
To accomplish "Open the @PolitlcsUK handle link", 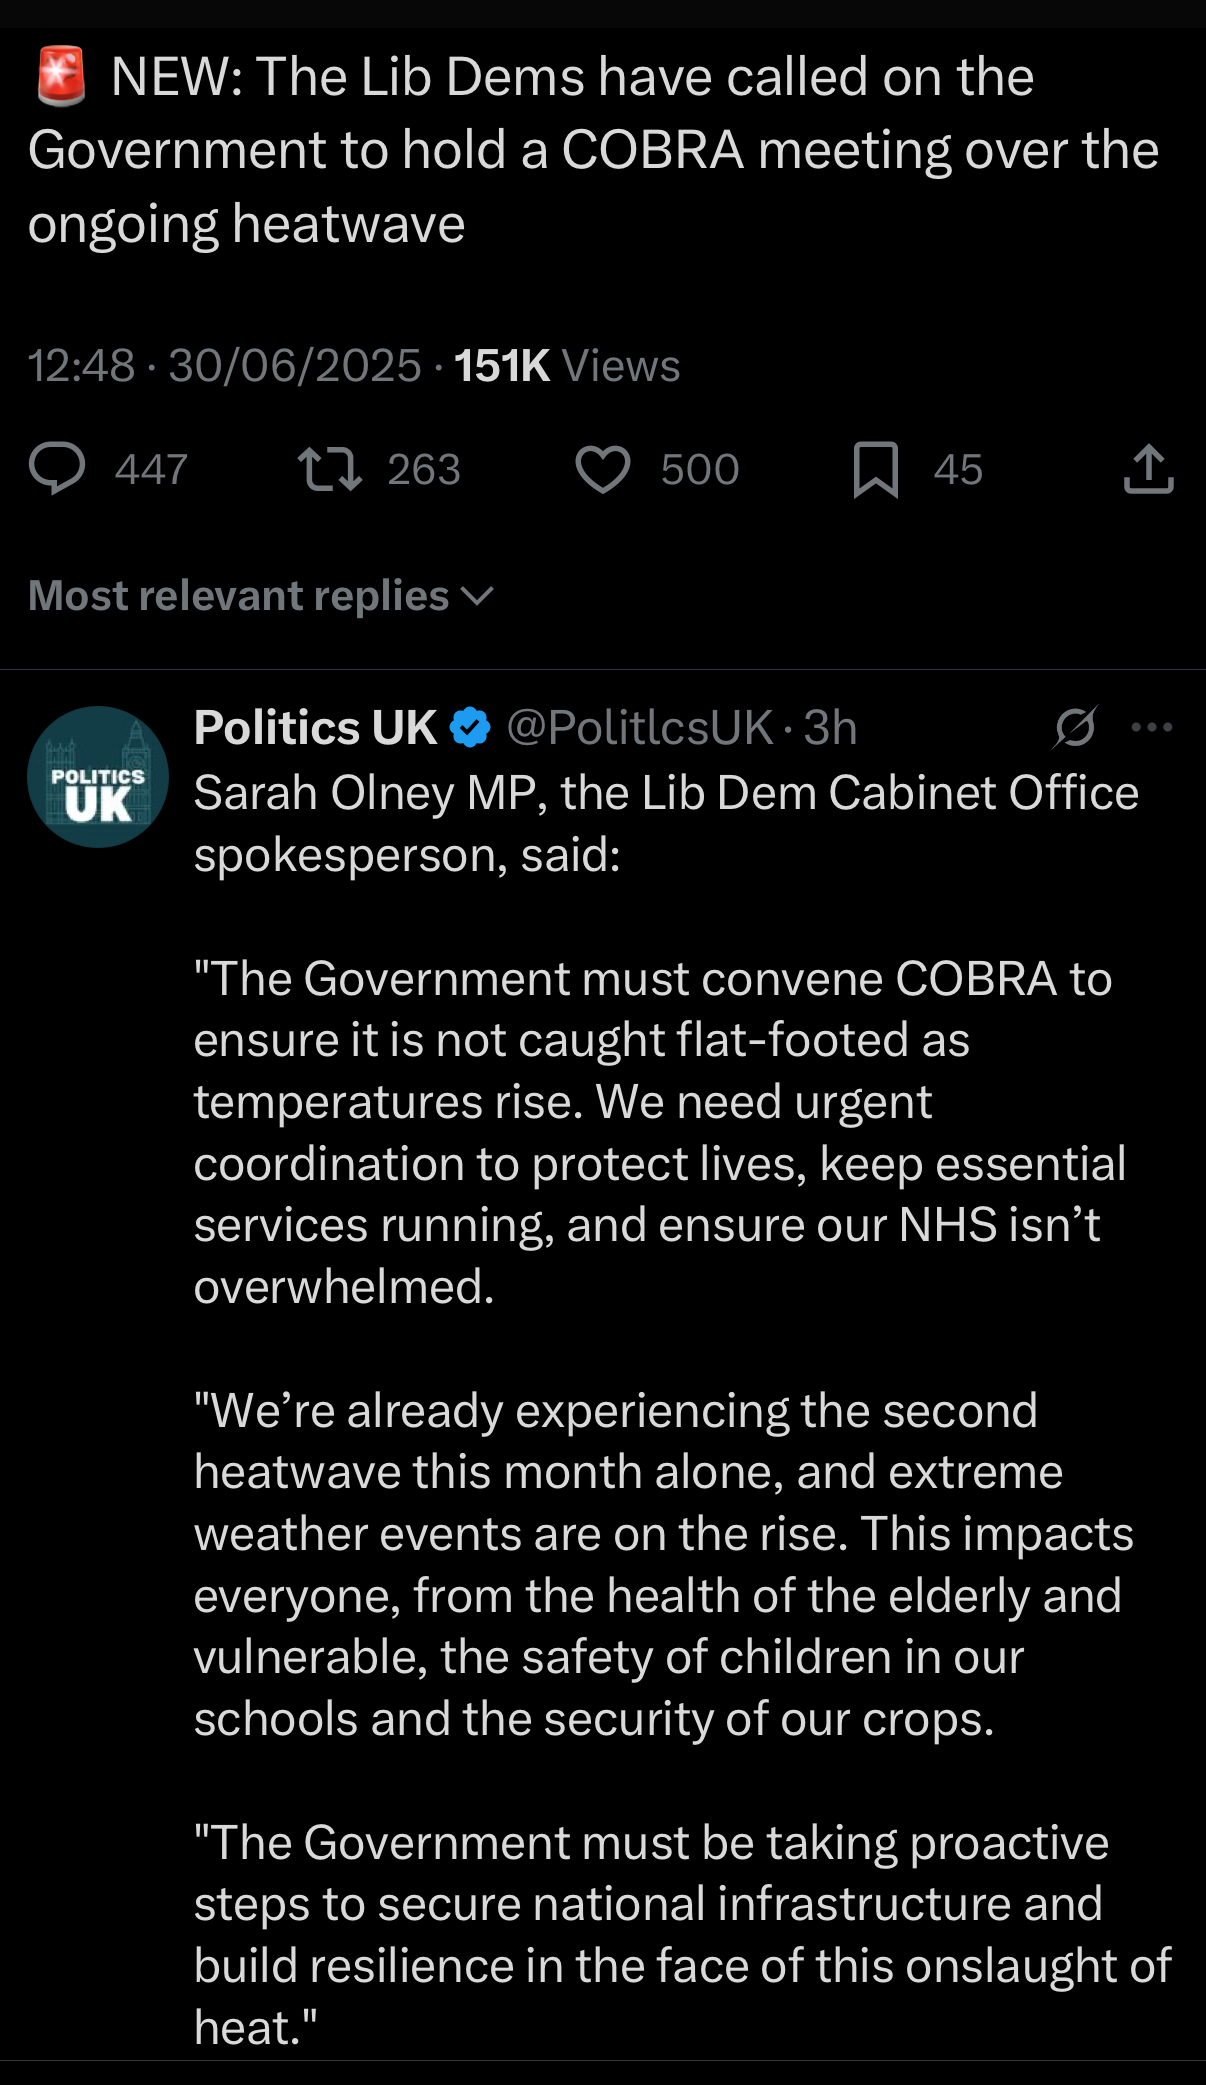I will coord(640,727).
